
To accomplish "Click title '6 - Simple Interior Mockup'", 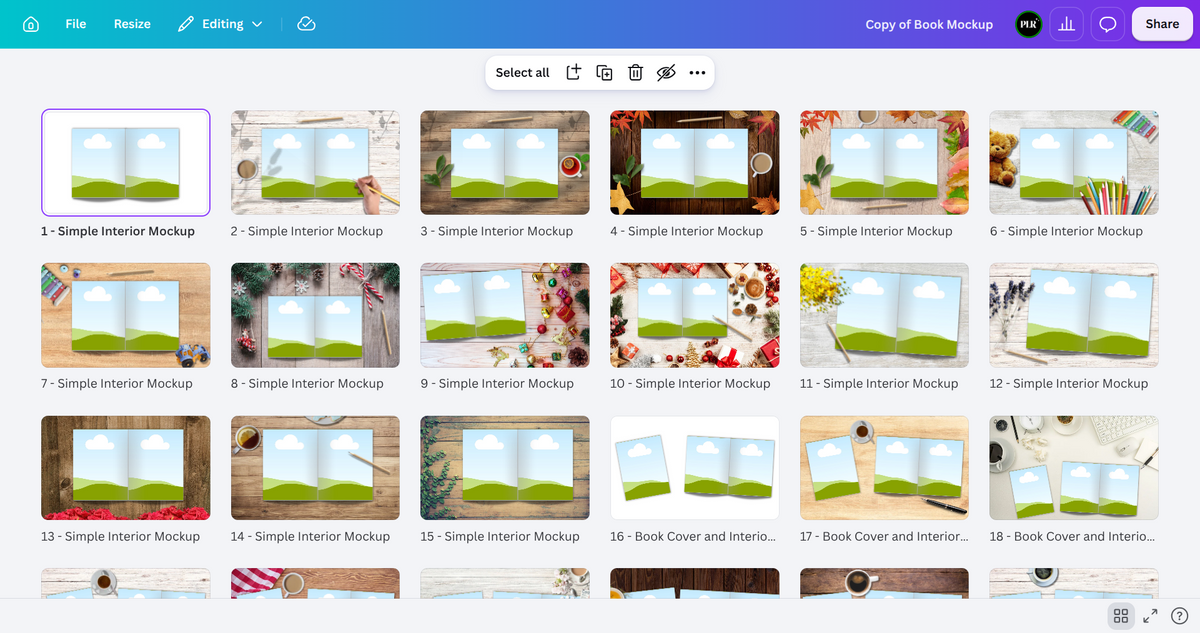I will (1066, 231).
